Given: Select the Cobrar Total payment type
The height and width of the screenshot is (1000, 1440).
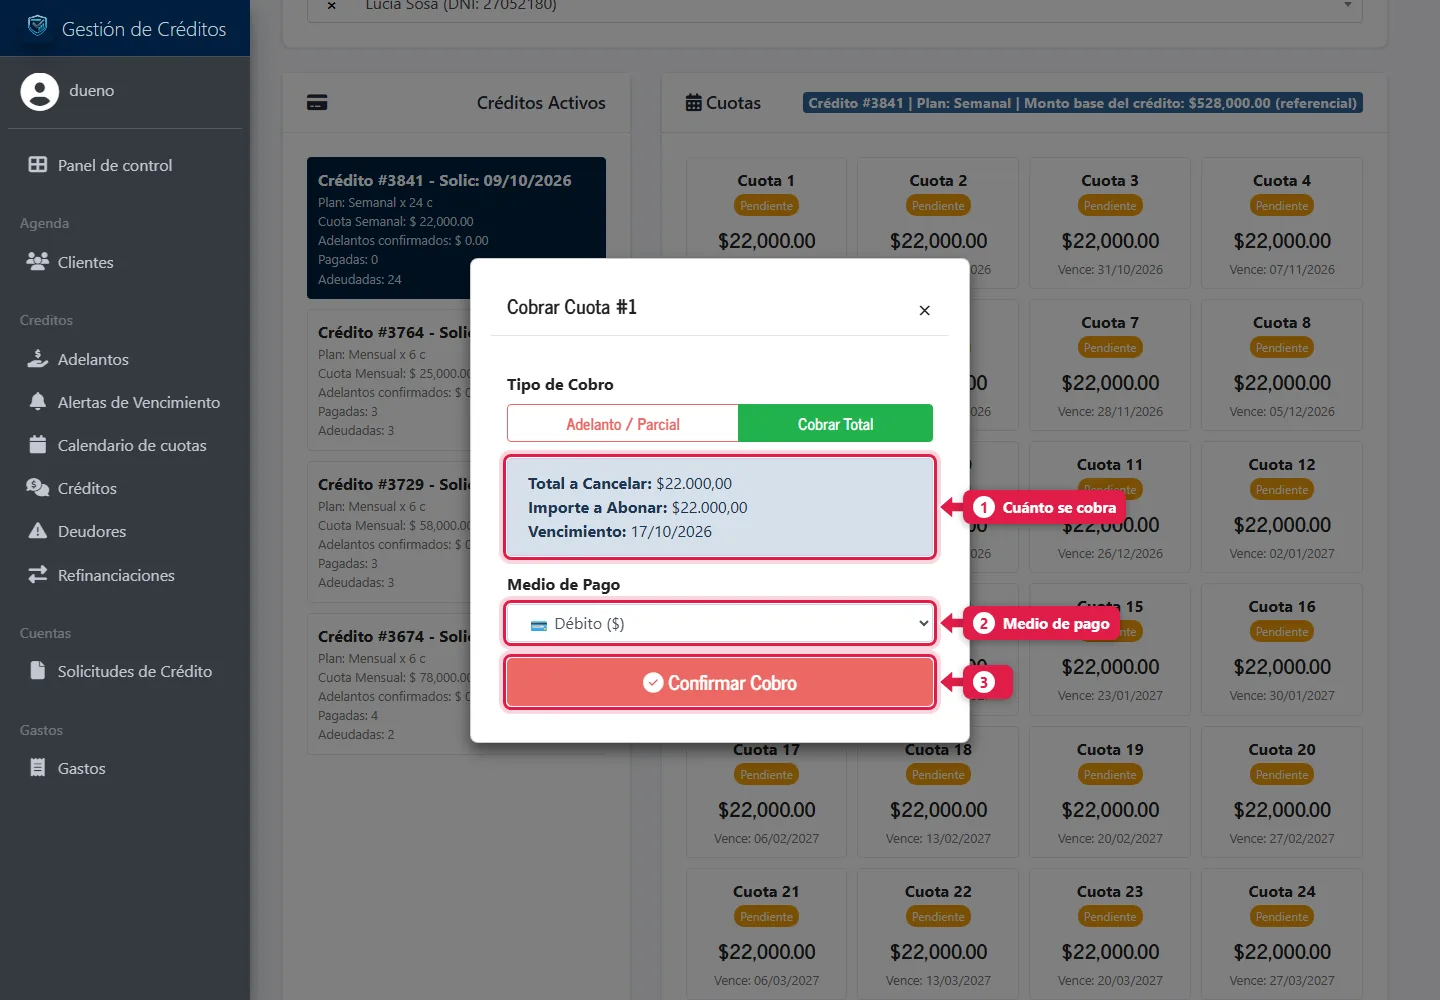Looking at the screenshot, I should [836, 423].
